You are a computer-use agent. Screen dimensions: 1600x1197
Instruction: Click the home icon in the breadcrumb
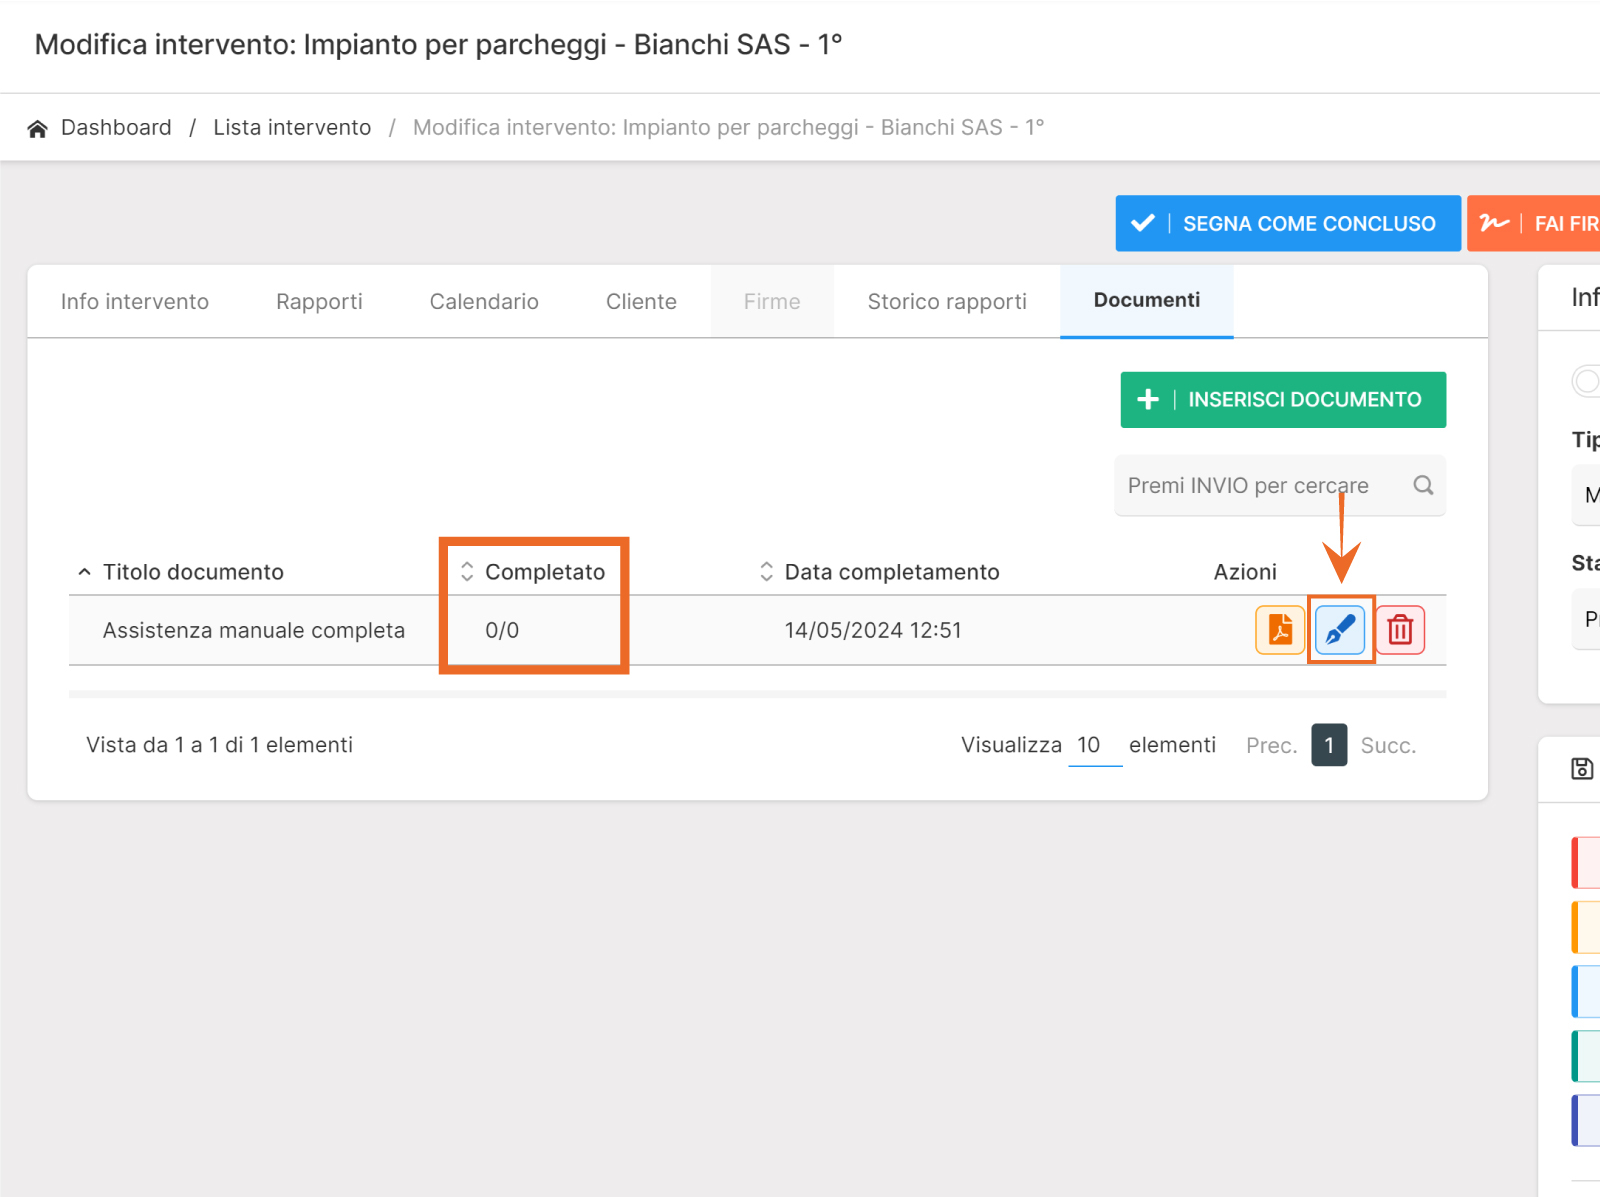click(x=38, y=128)
